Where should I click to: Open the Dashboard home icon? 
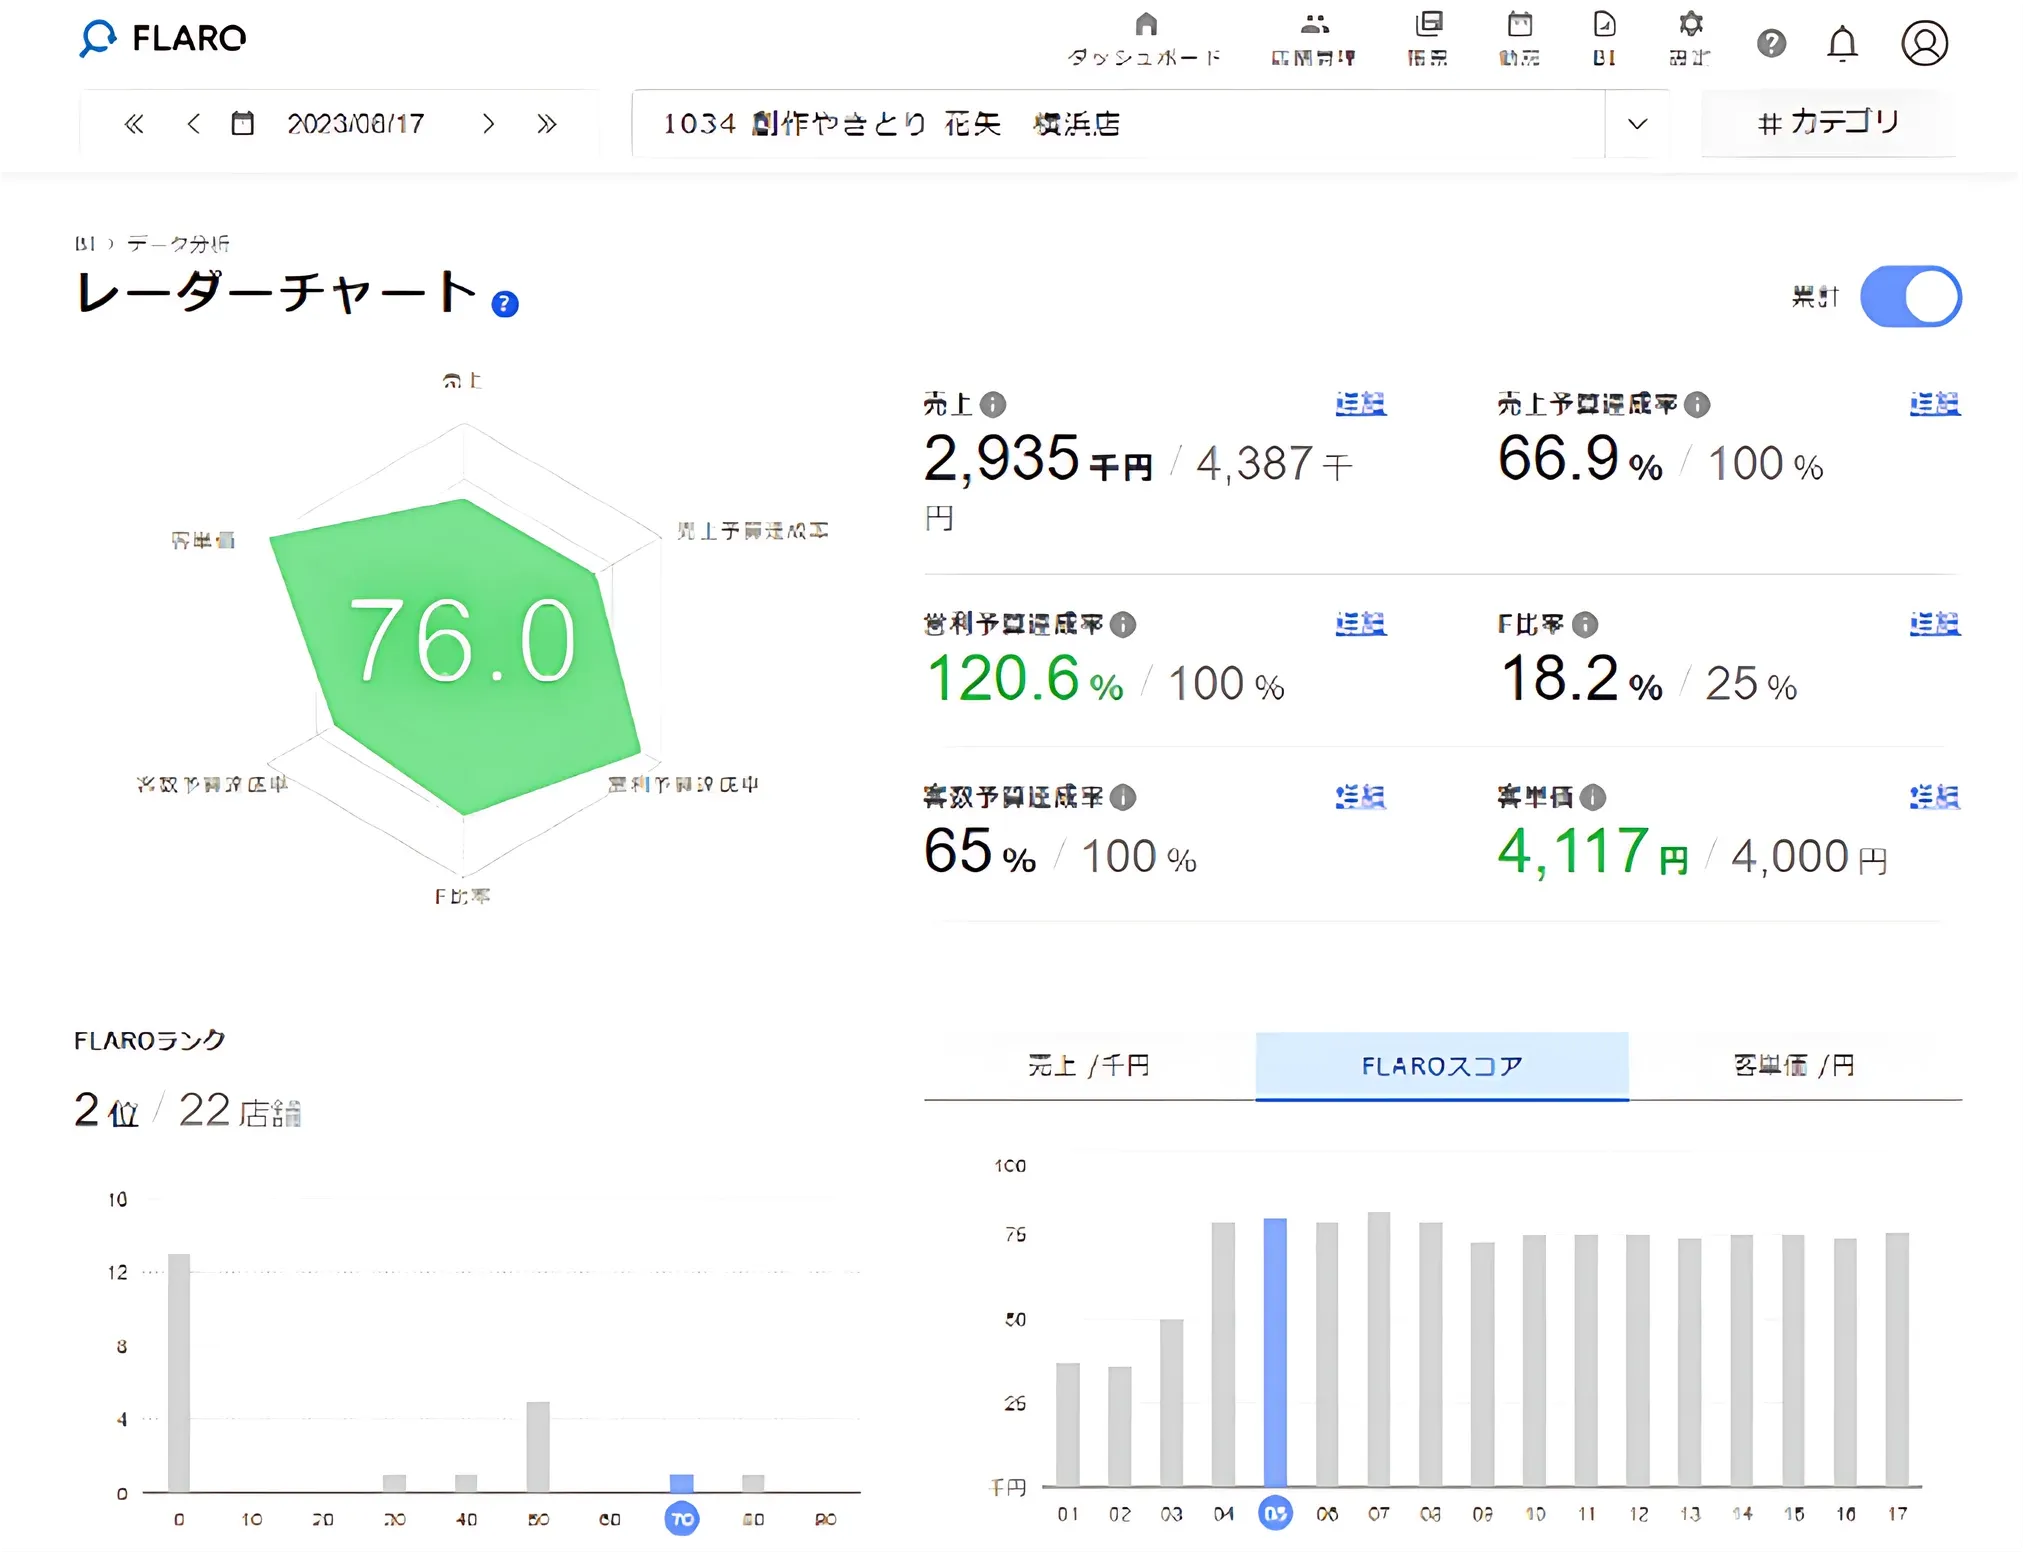coord(1146,24)
